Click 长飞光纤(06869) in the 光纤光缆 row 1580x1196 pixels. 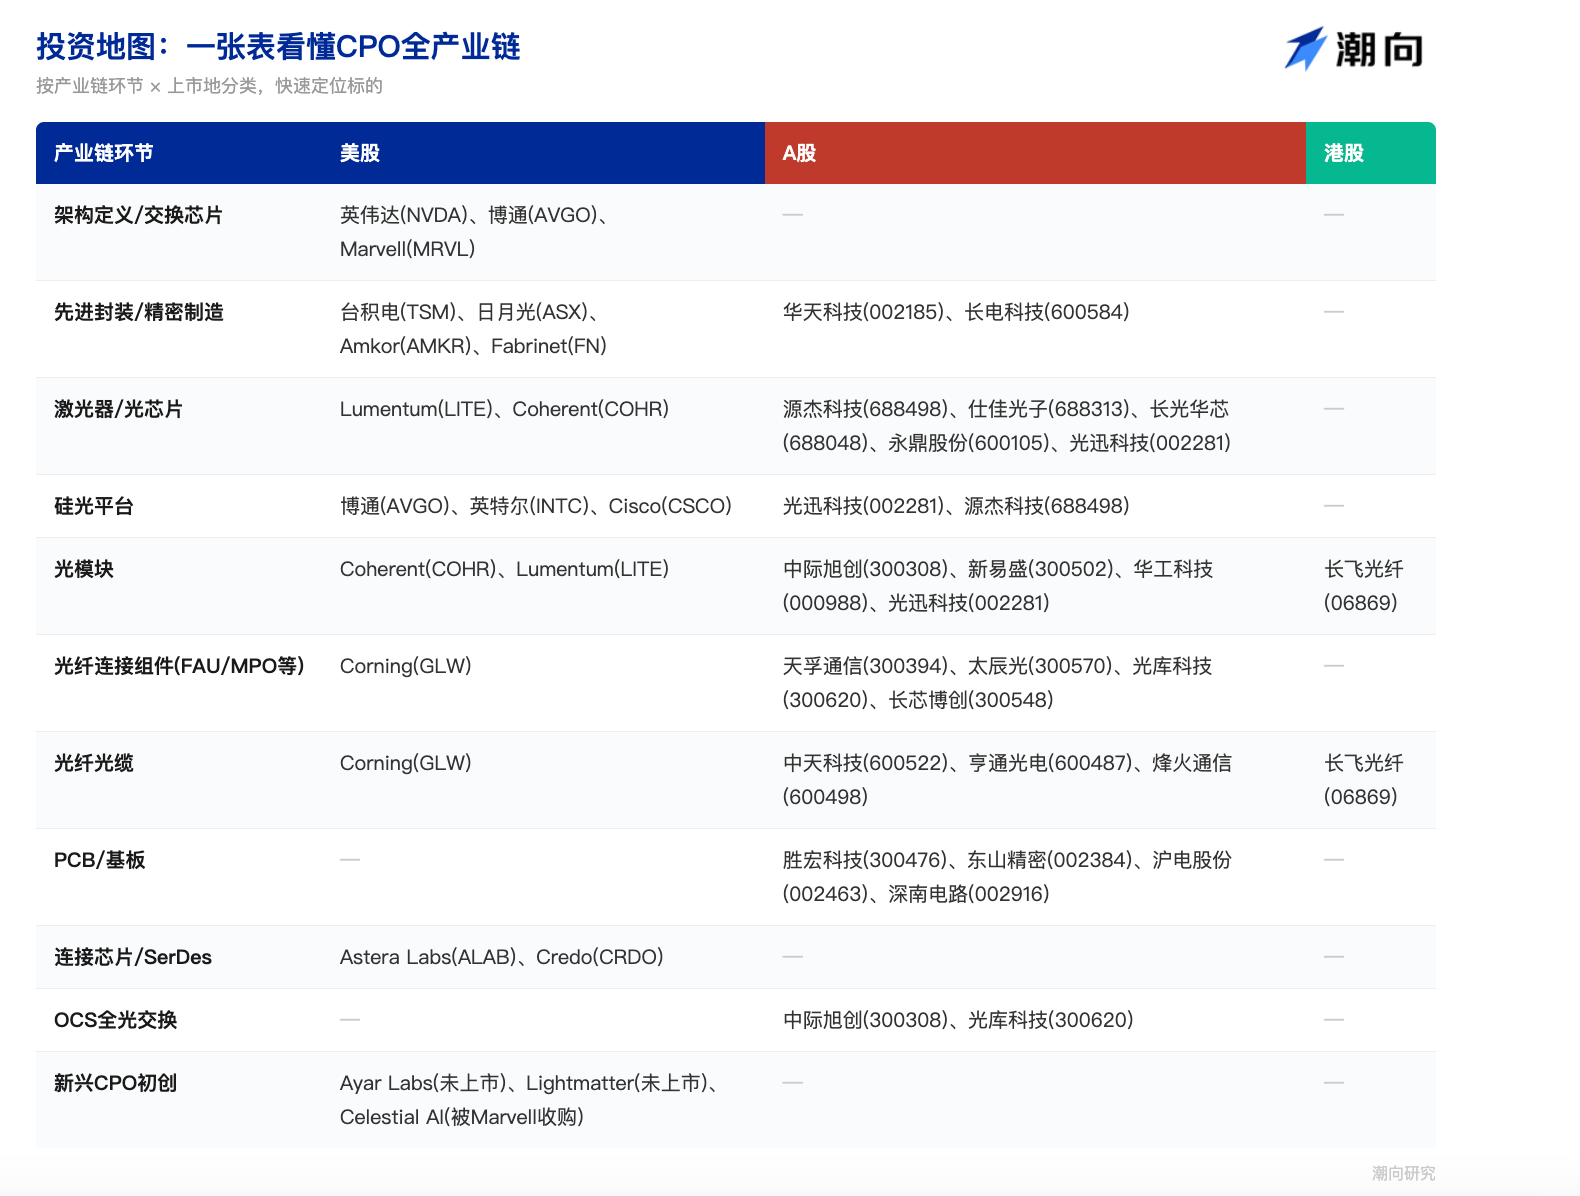click(x=1364, y=780)
